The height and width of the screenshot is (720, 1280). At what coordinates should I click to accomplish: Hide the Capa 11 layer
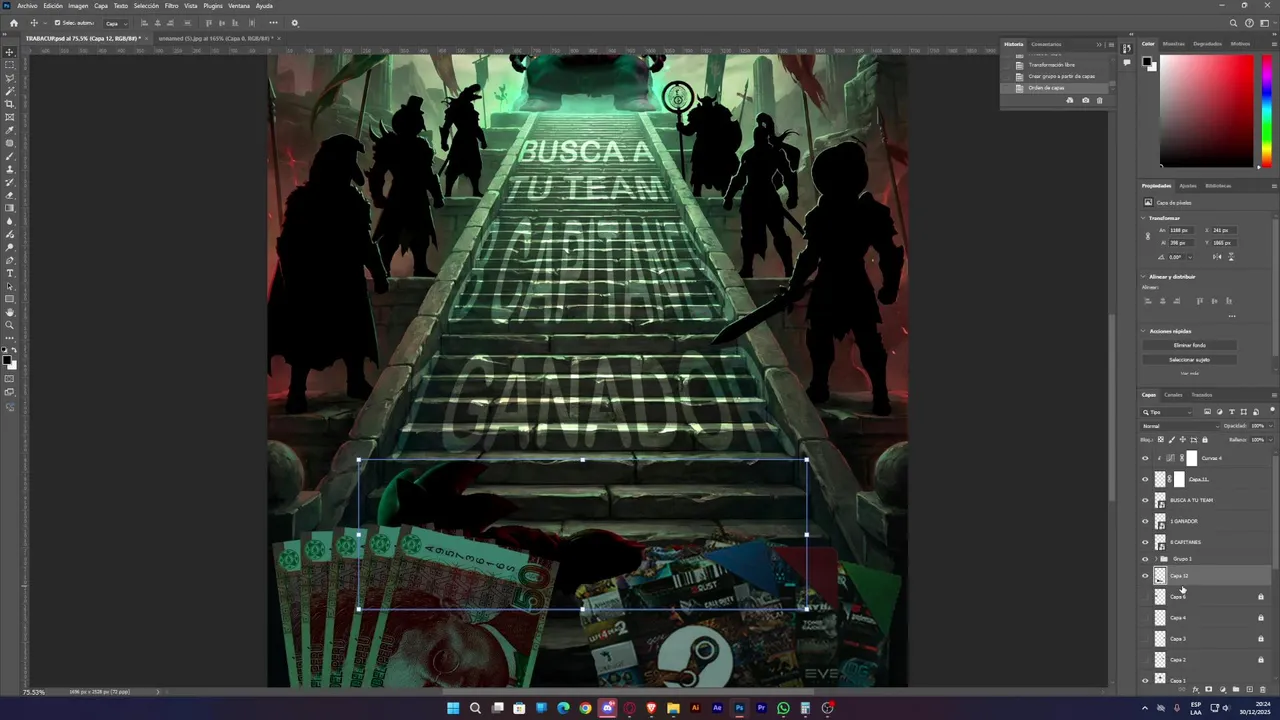click(1145, 479)
